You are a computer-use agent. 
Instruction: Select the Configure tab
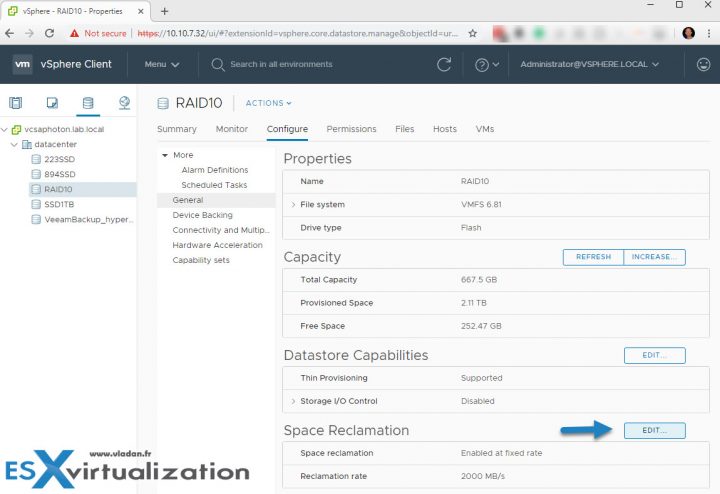(287, 129)
